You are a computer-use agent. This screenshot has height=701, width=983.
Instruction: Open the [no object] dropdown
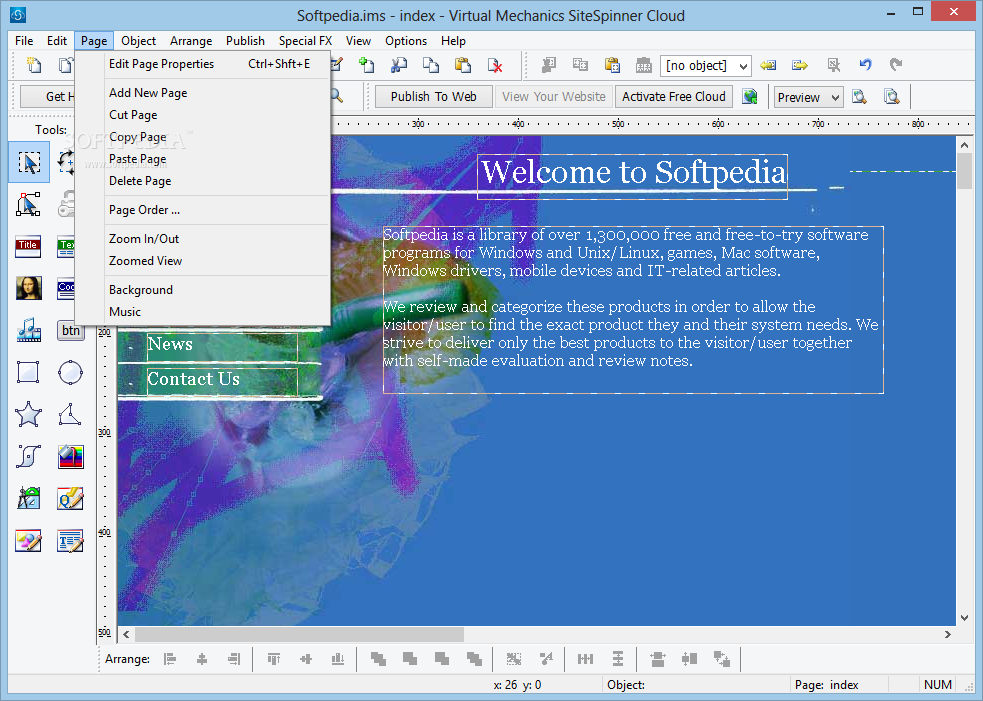click(705, 65)
